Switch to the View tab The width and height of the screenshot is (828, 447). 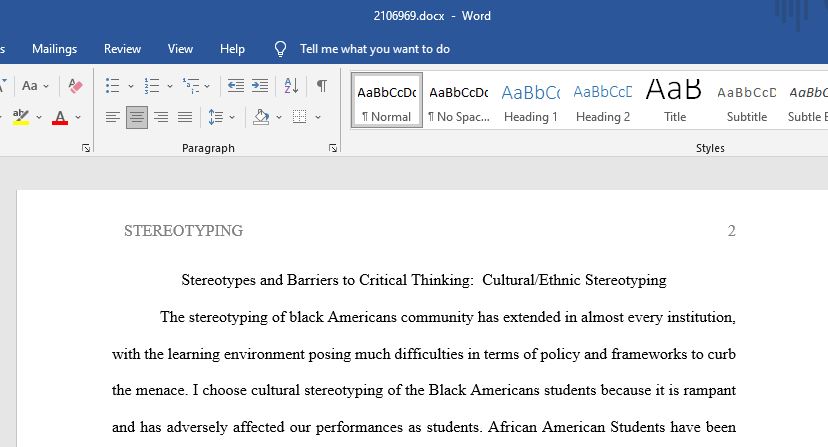click(x=180, y=49)
